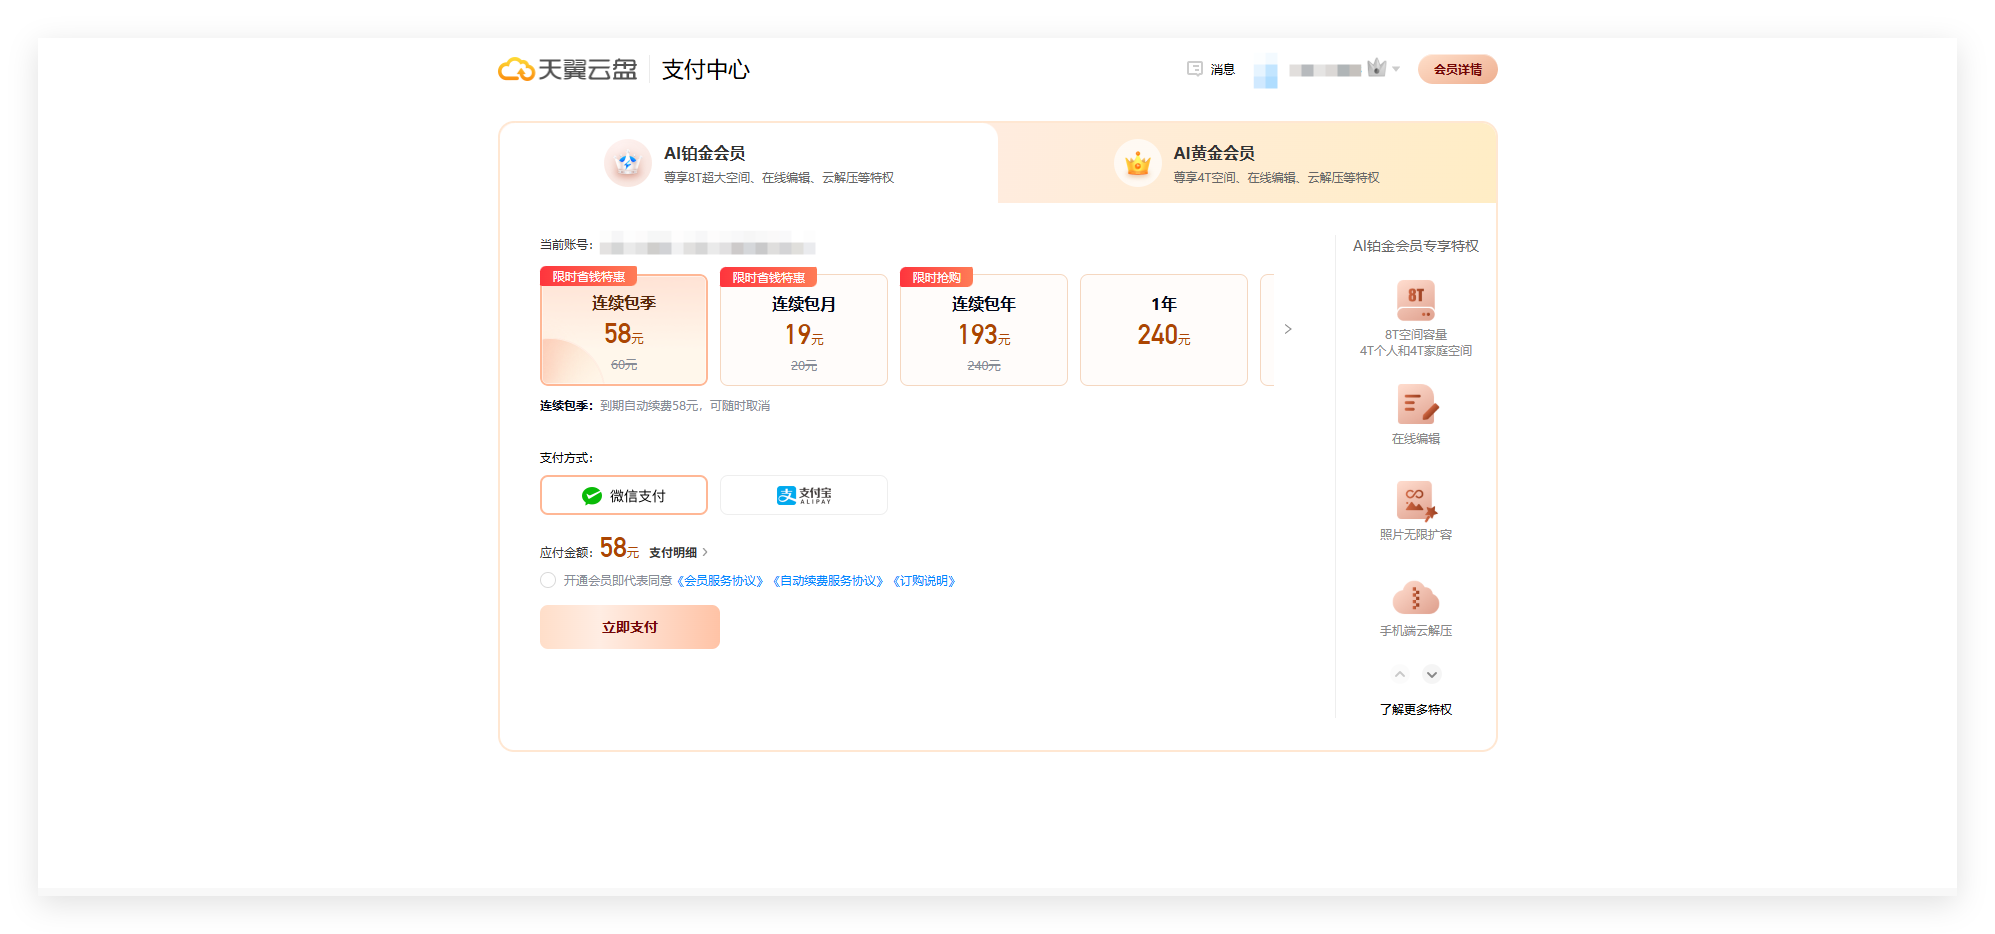The image size is (1995, 934).
Task: Choose the 连续包年 193元 plan card
Action: (984, 330)
